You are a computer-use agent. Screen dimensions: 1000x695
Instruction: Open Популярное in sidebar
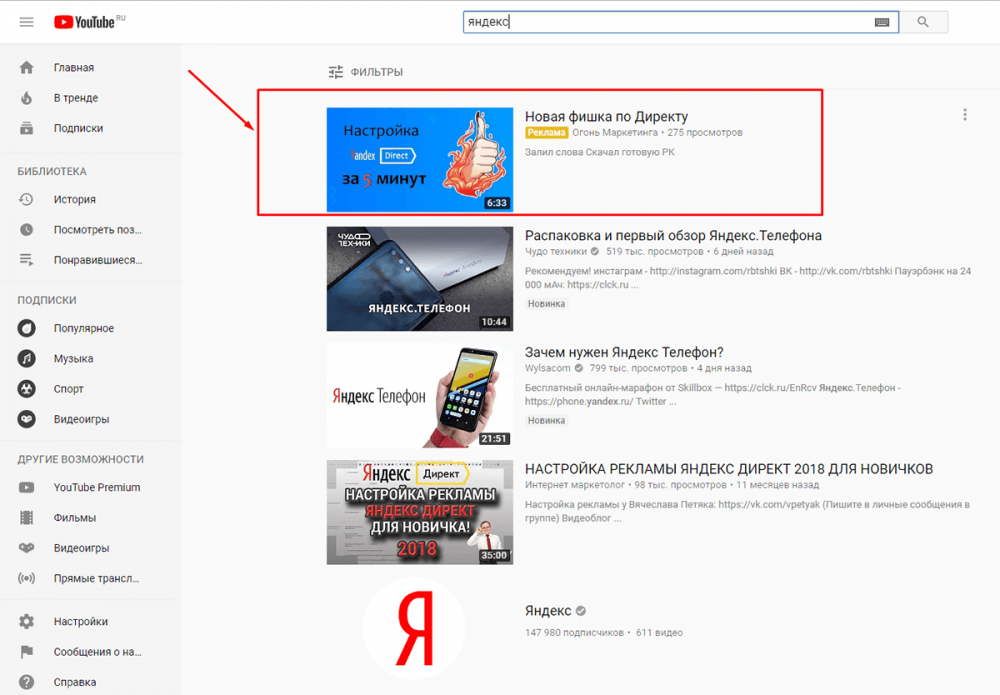[84, 328]
